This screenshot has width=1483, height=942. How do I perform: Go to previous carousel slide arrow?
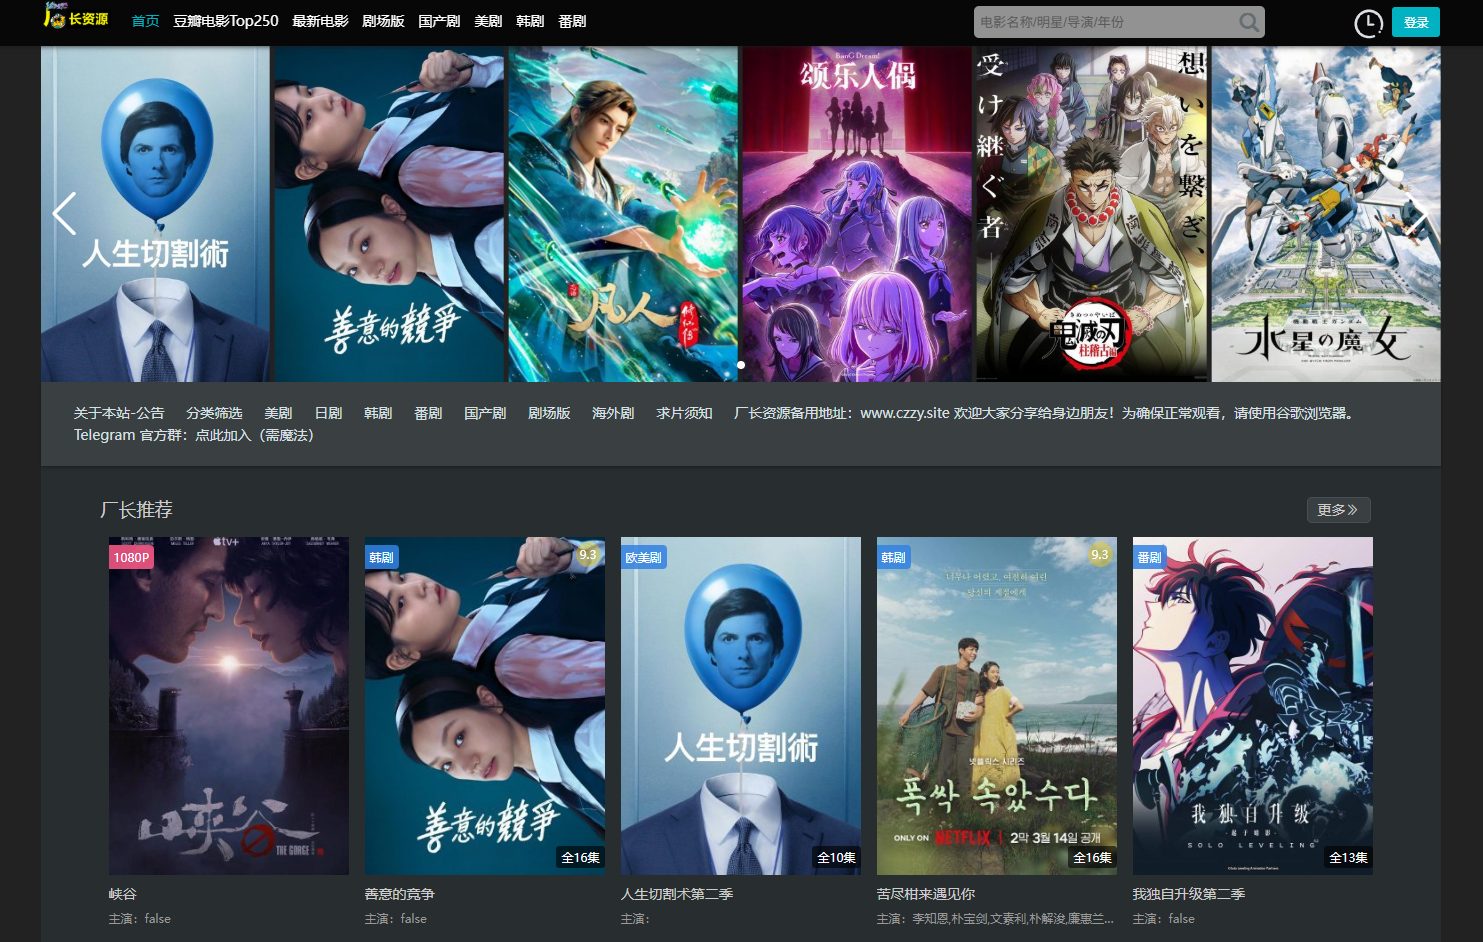click(64, 213)
